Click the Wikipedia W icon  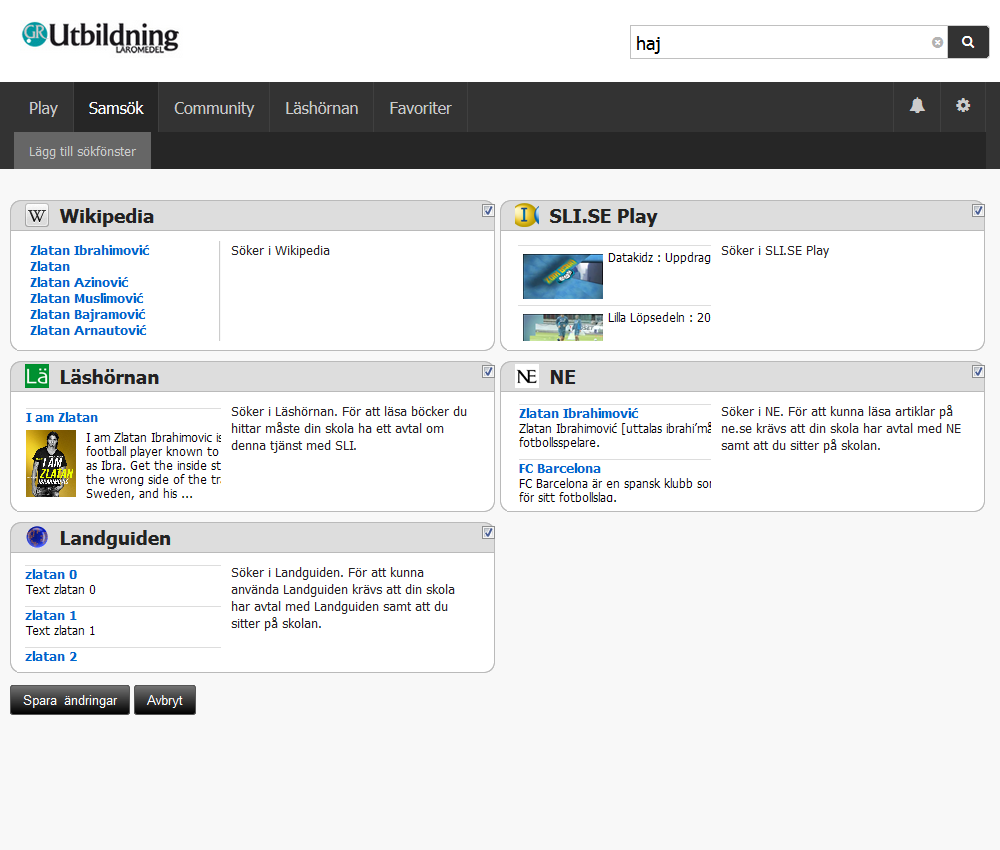[x=37, y=216]
